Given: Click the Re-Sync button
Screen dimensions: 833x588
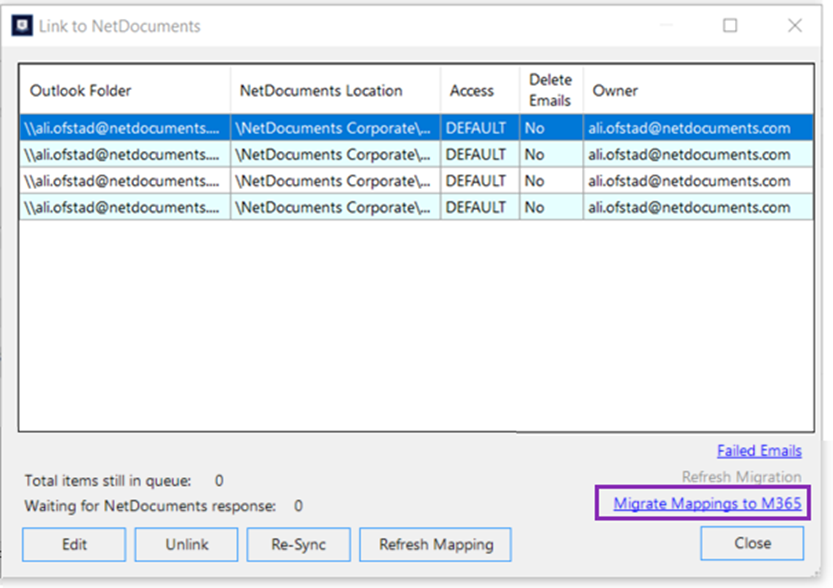Looking at the screenshot, I should click(297, 544).
